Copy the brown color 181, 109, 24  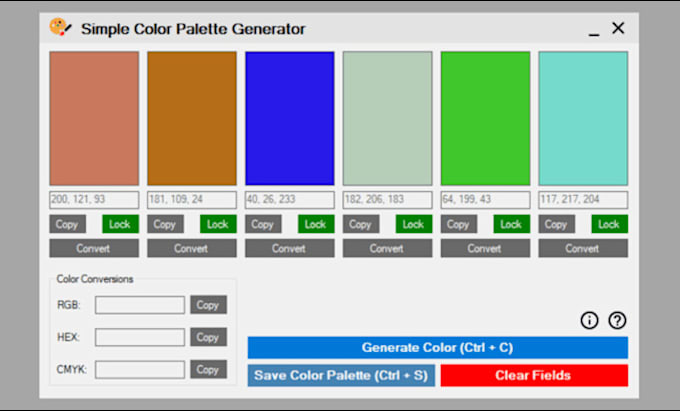(165, 224)
